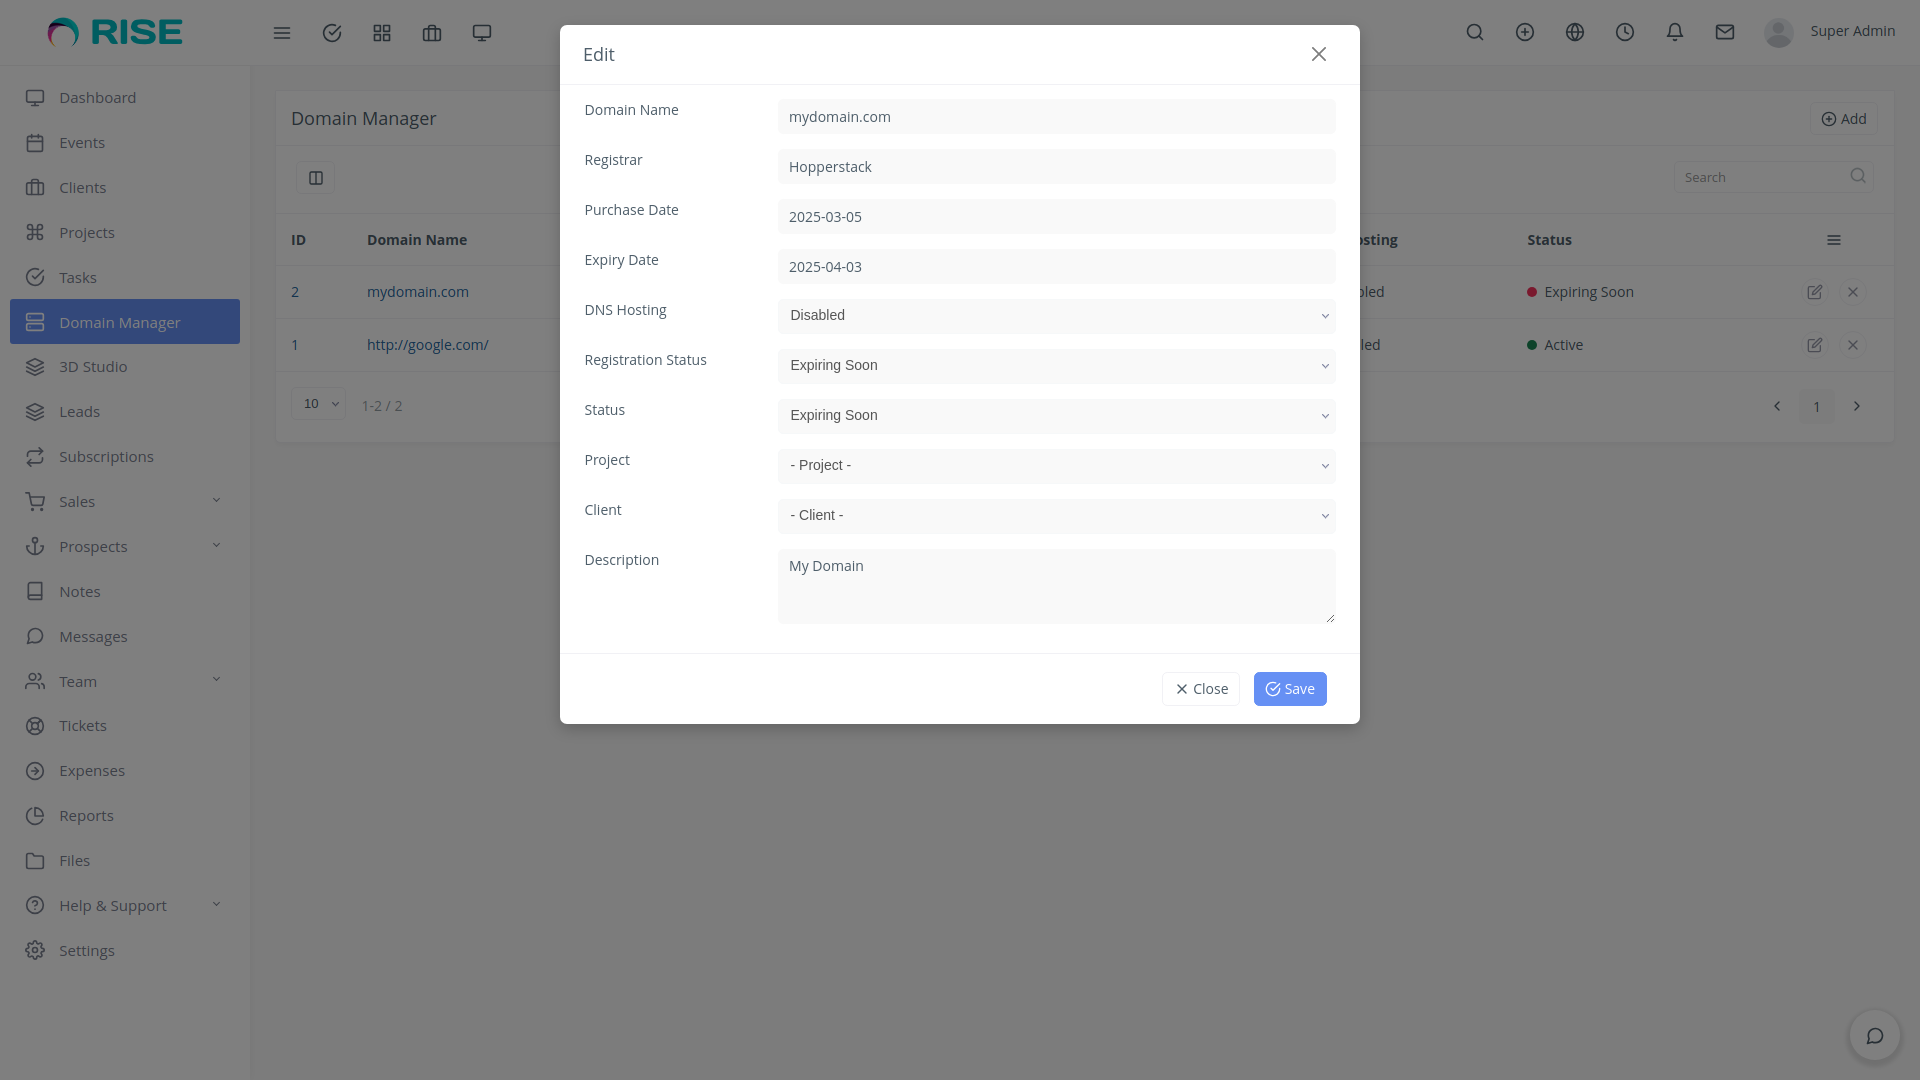1920x1080 pixels.
Task: Open the hamburger navigation menu
Action: point(282,32)
